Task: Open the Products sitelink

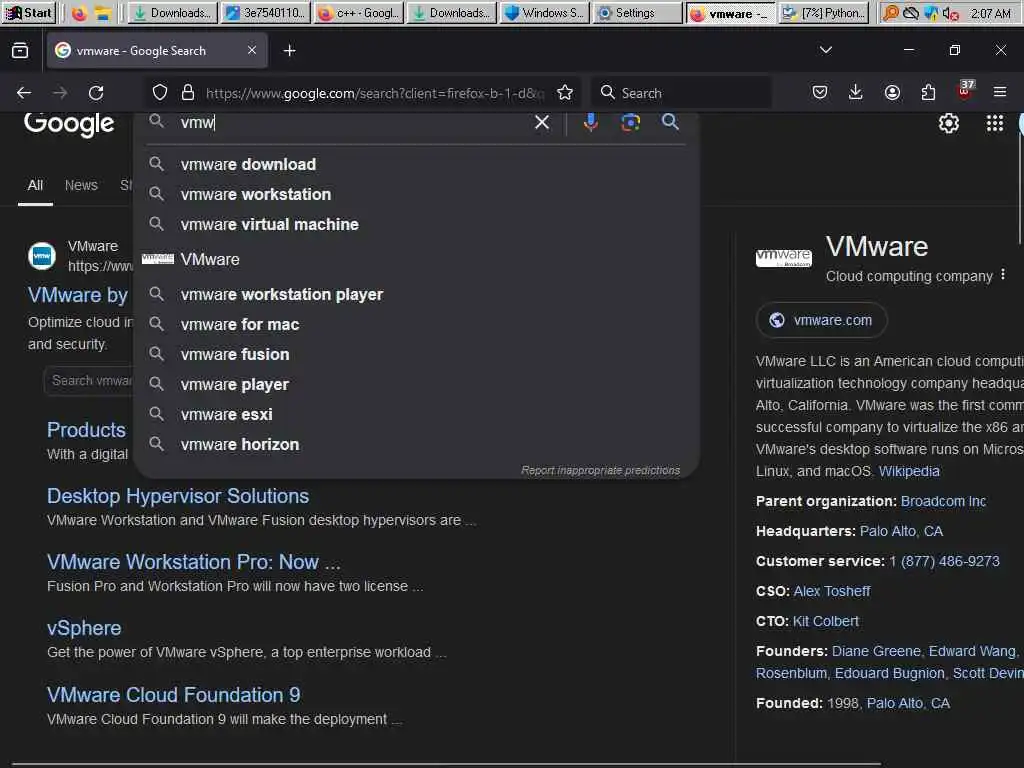Action: coord(86,430)
